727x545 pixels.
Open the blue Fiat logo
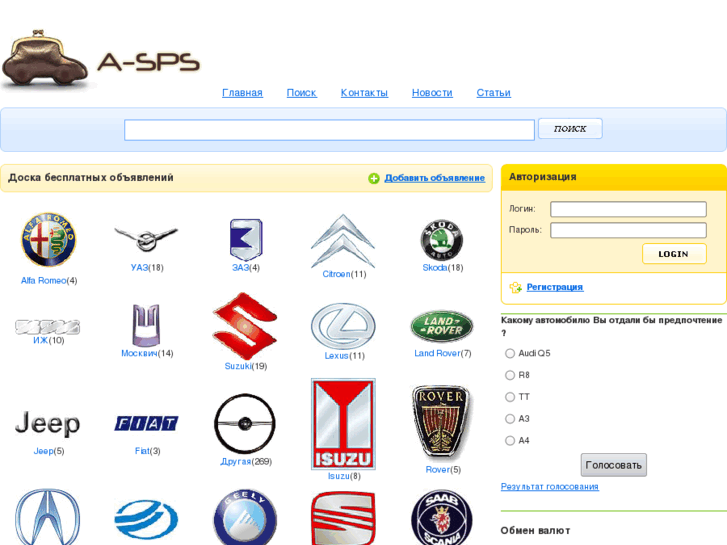[x=147, y=423]
